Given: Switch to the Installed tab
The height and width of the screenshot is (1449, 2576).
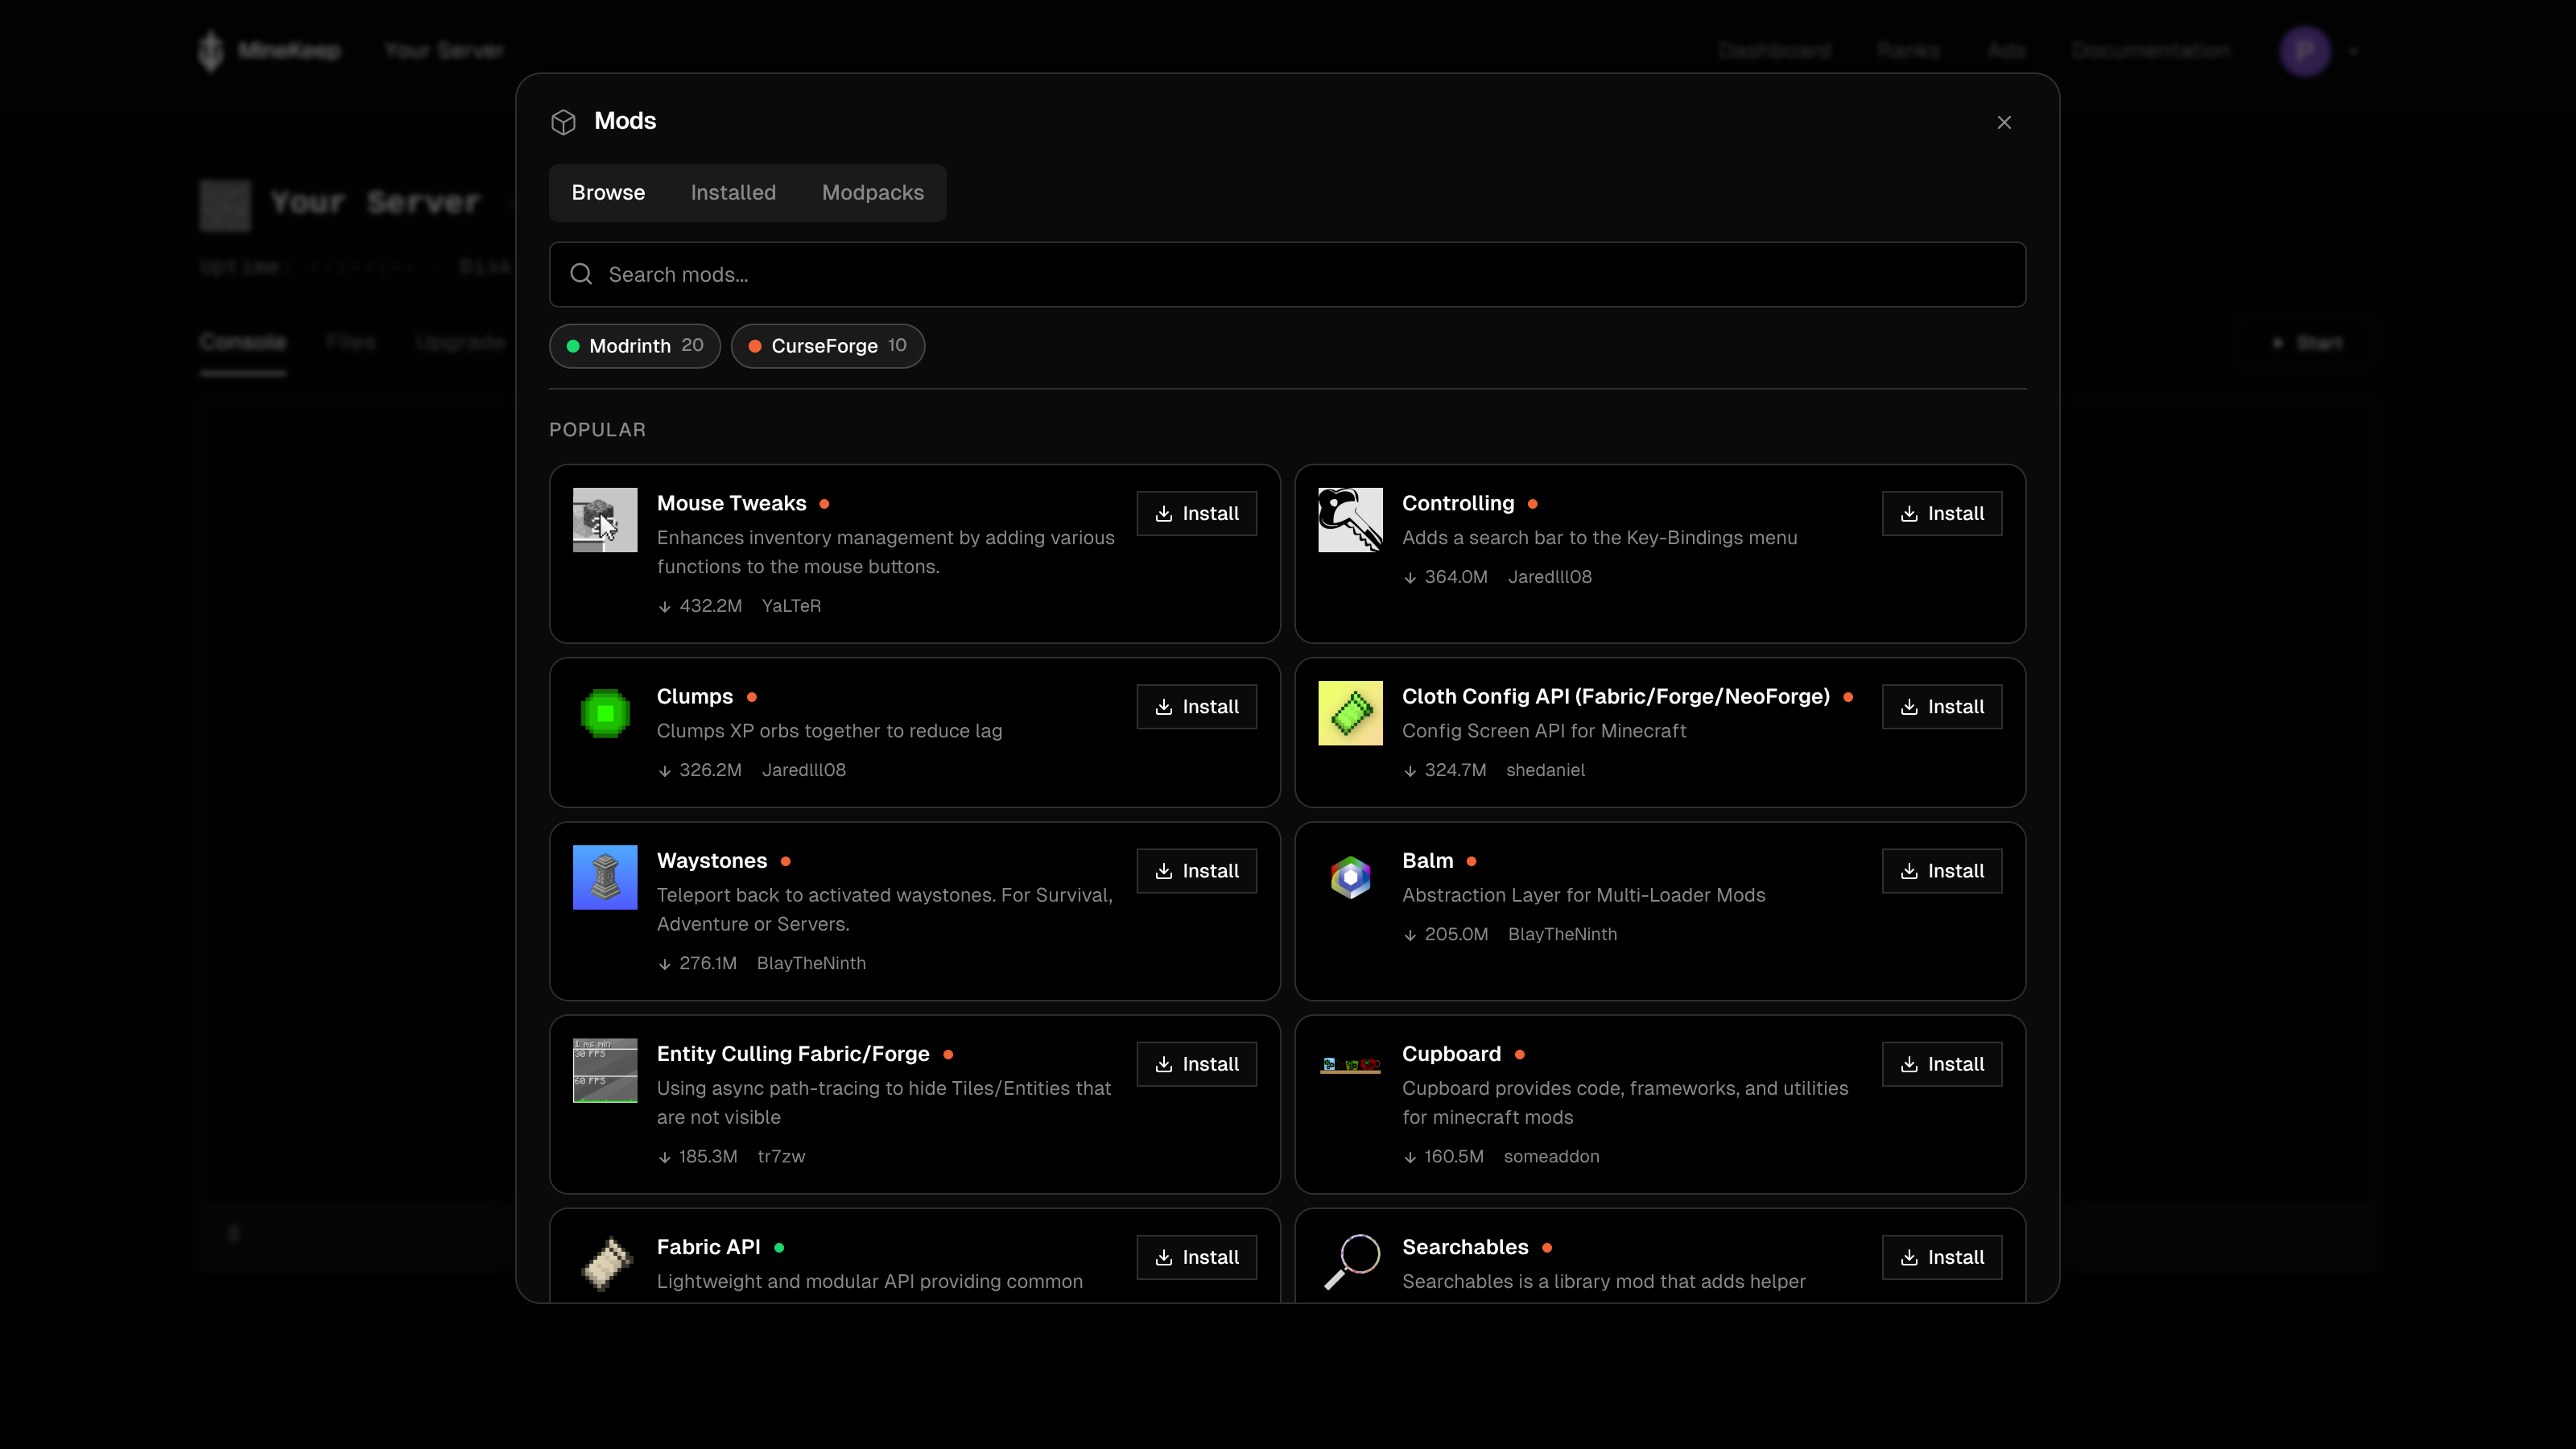Looking at the screenshot, I should [733, 192].
